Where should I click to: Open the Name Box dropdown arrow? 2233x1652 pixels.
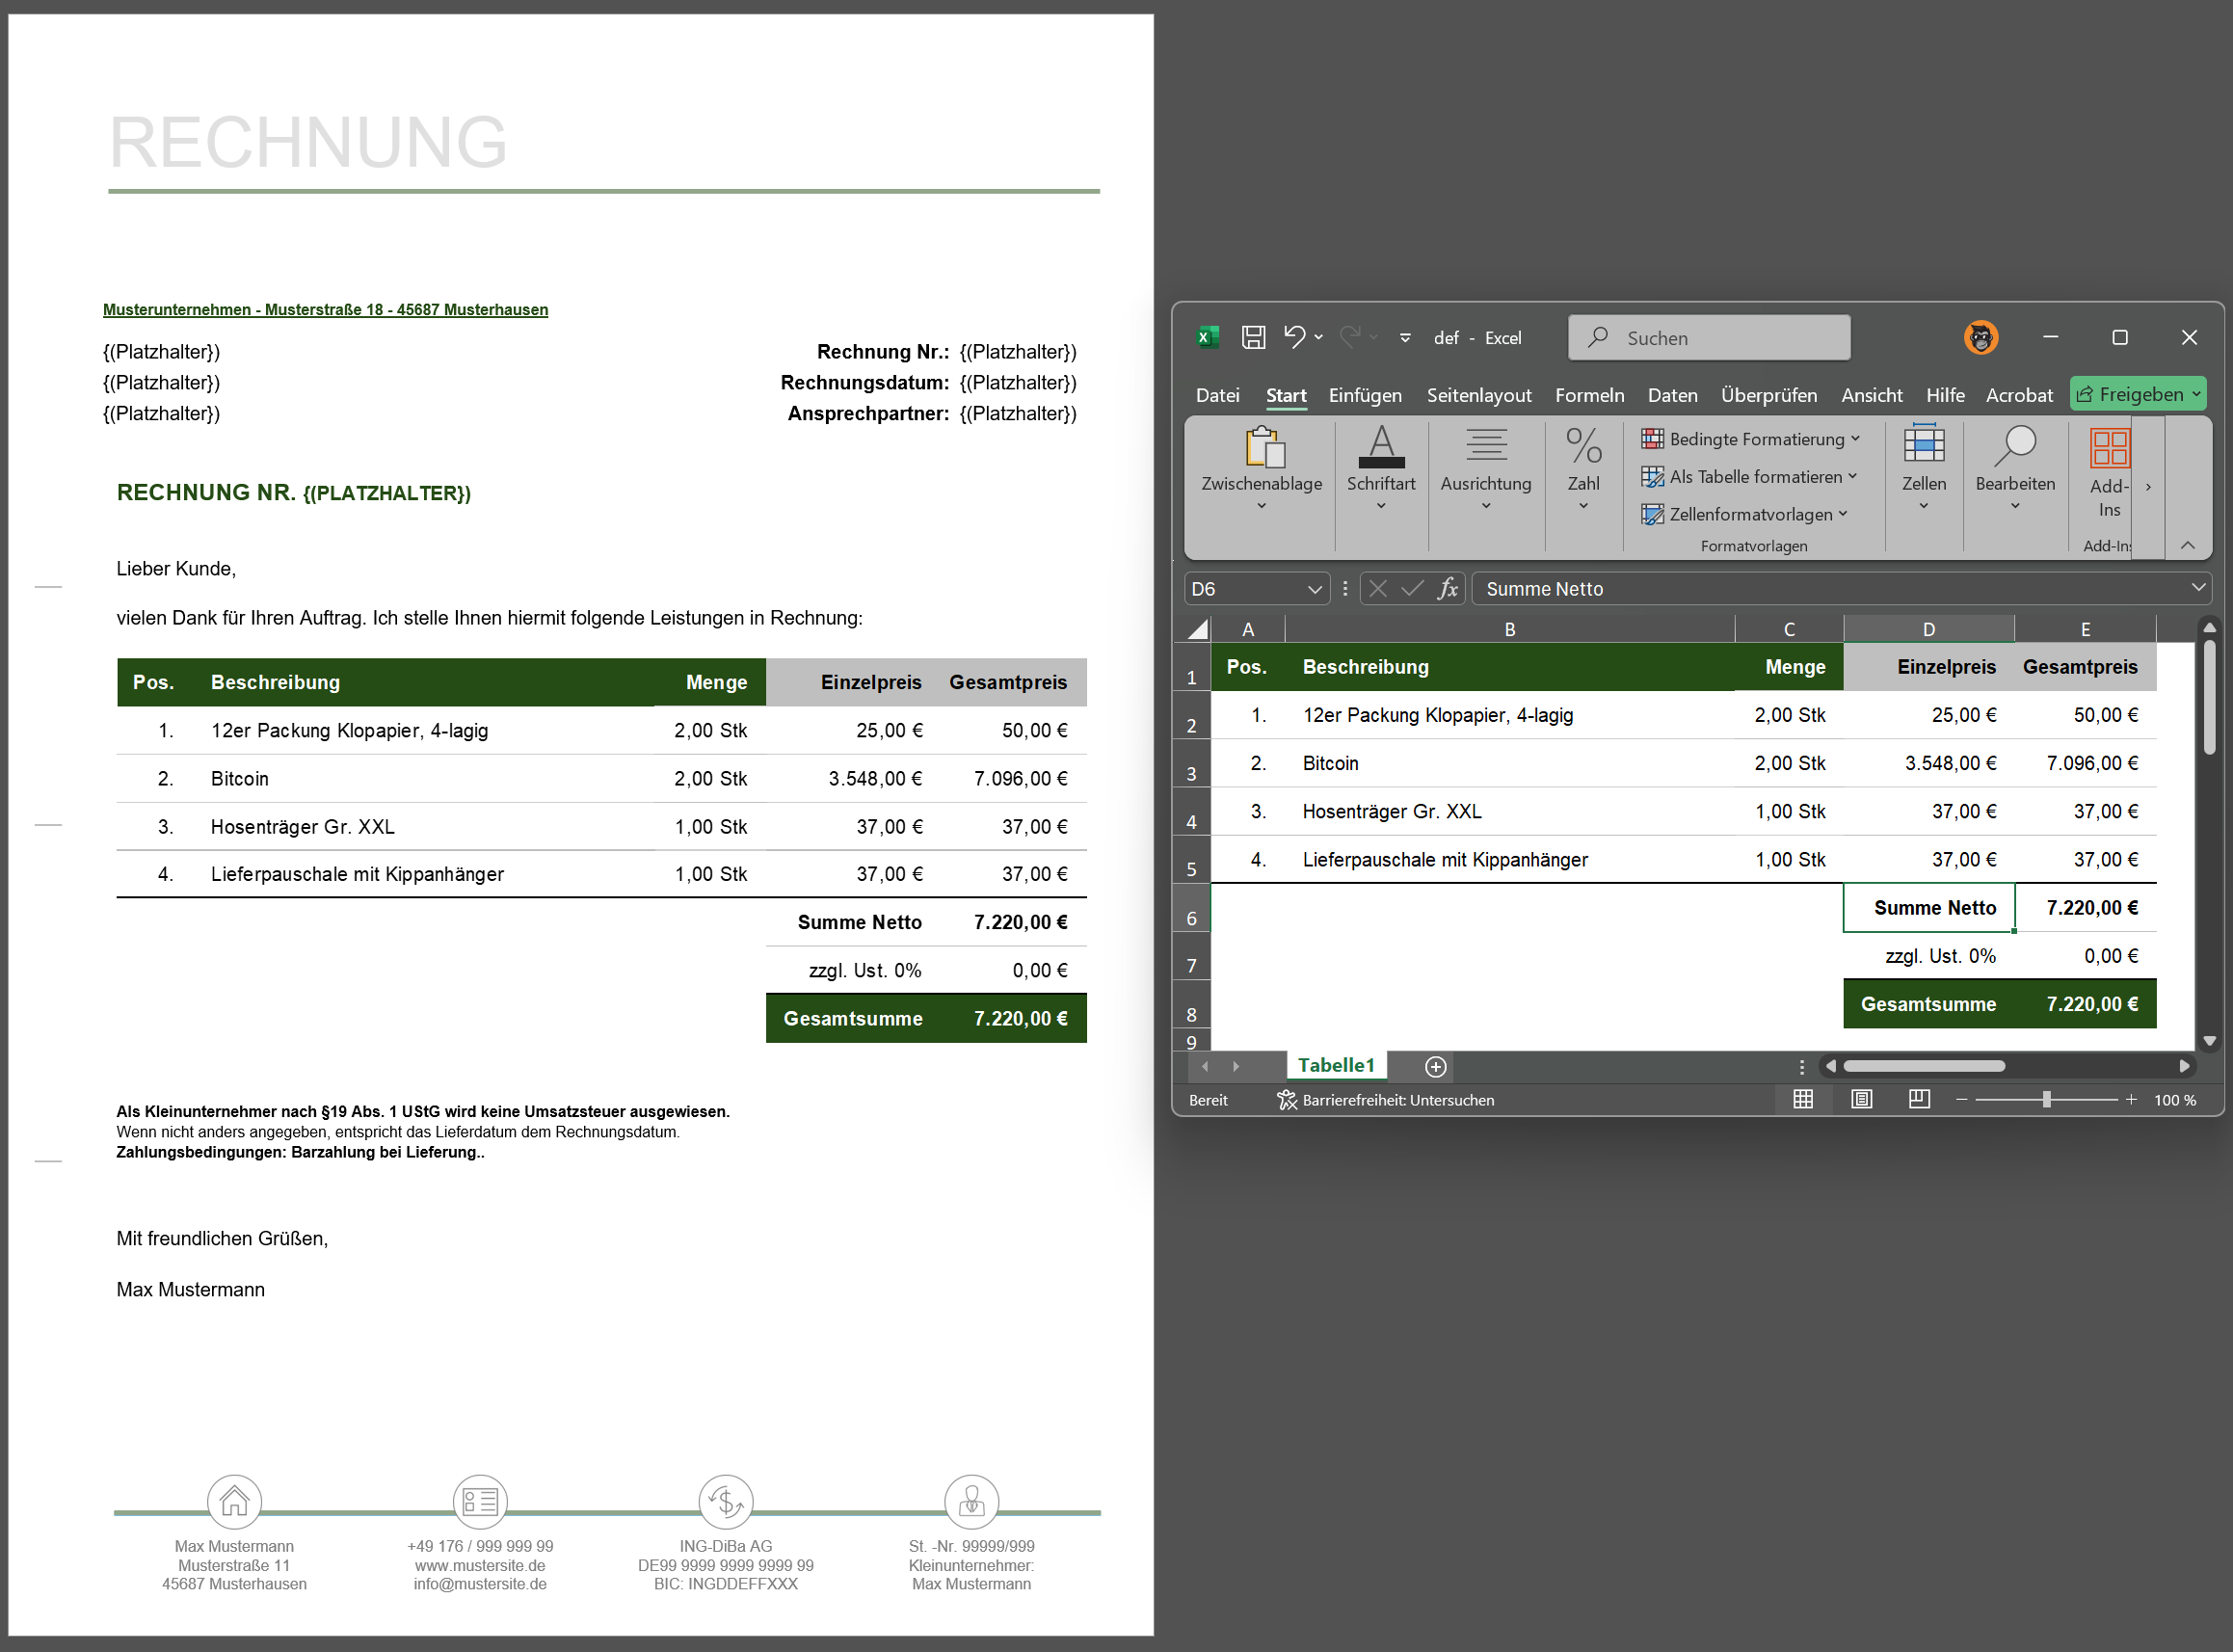tap(1314, 590)
